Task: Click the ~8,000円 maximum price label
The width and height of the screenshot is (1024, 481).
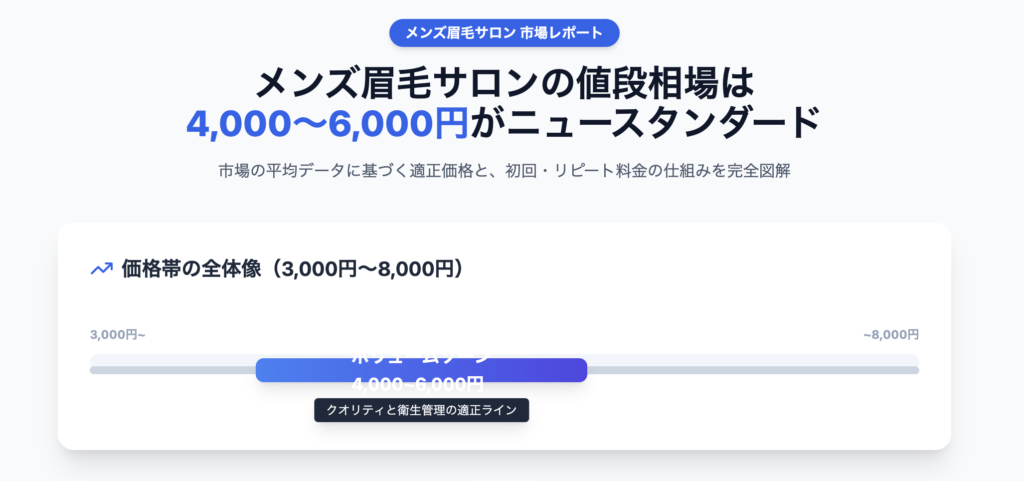Action: point(890,334)
